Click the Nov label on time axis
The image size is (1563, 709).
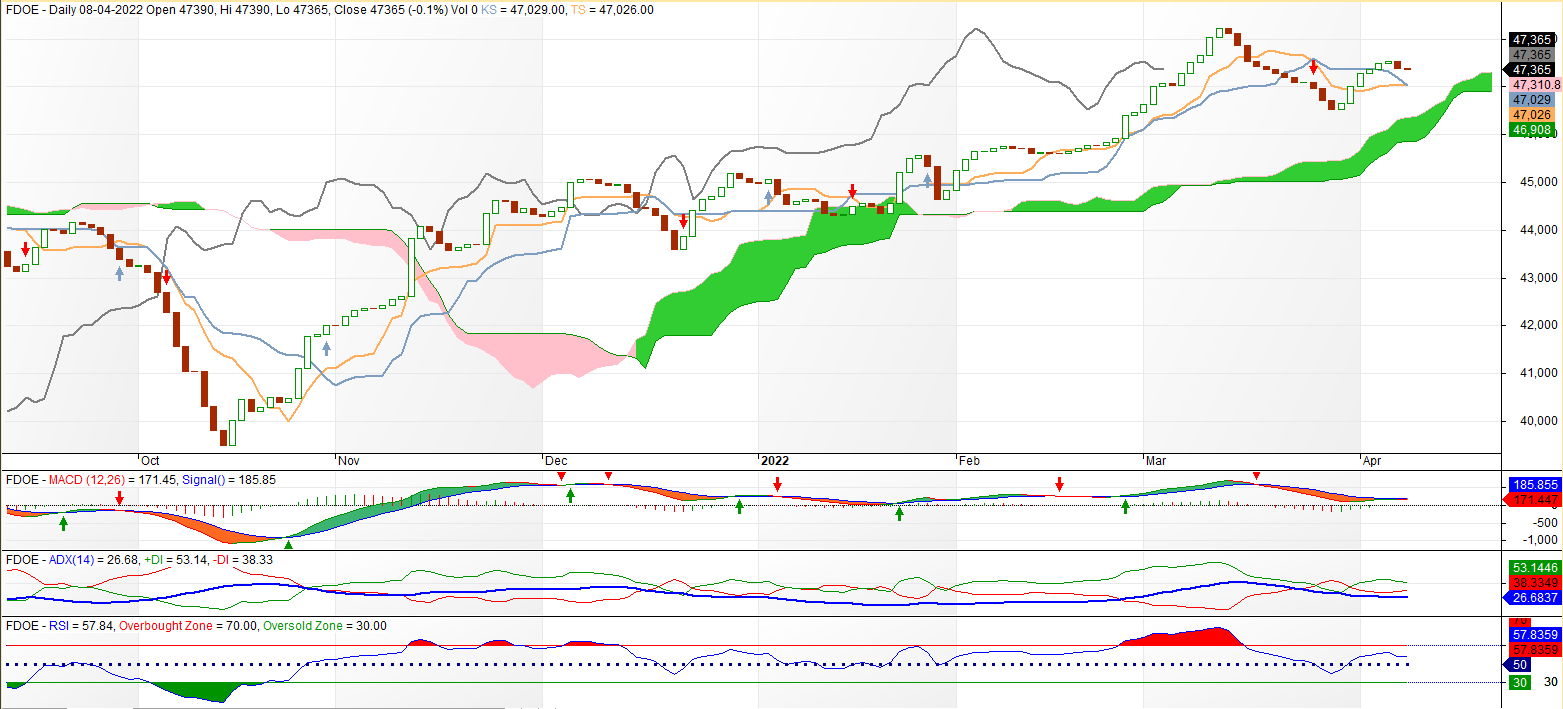[x=349, y=461]
